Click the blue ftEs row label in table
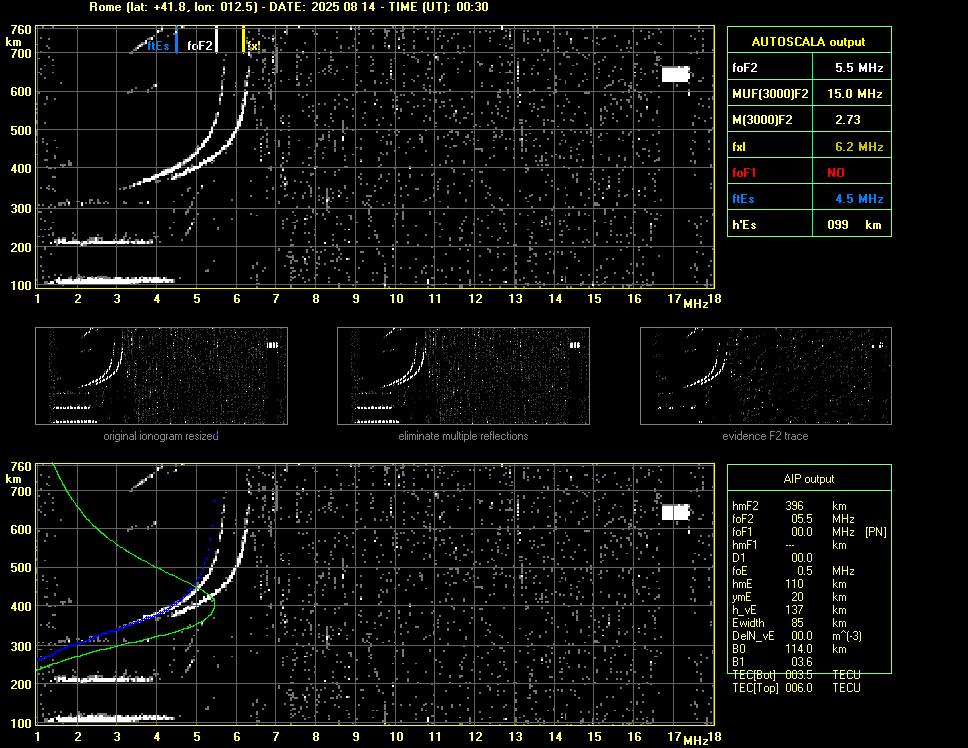This screenshot has height=748, width=968. point(743,199)
